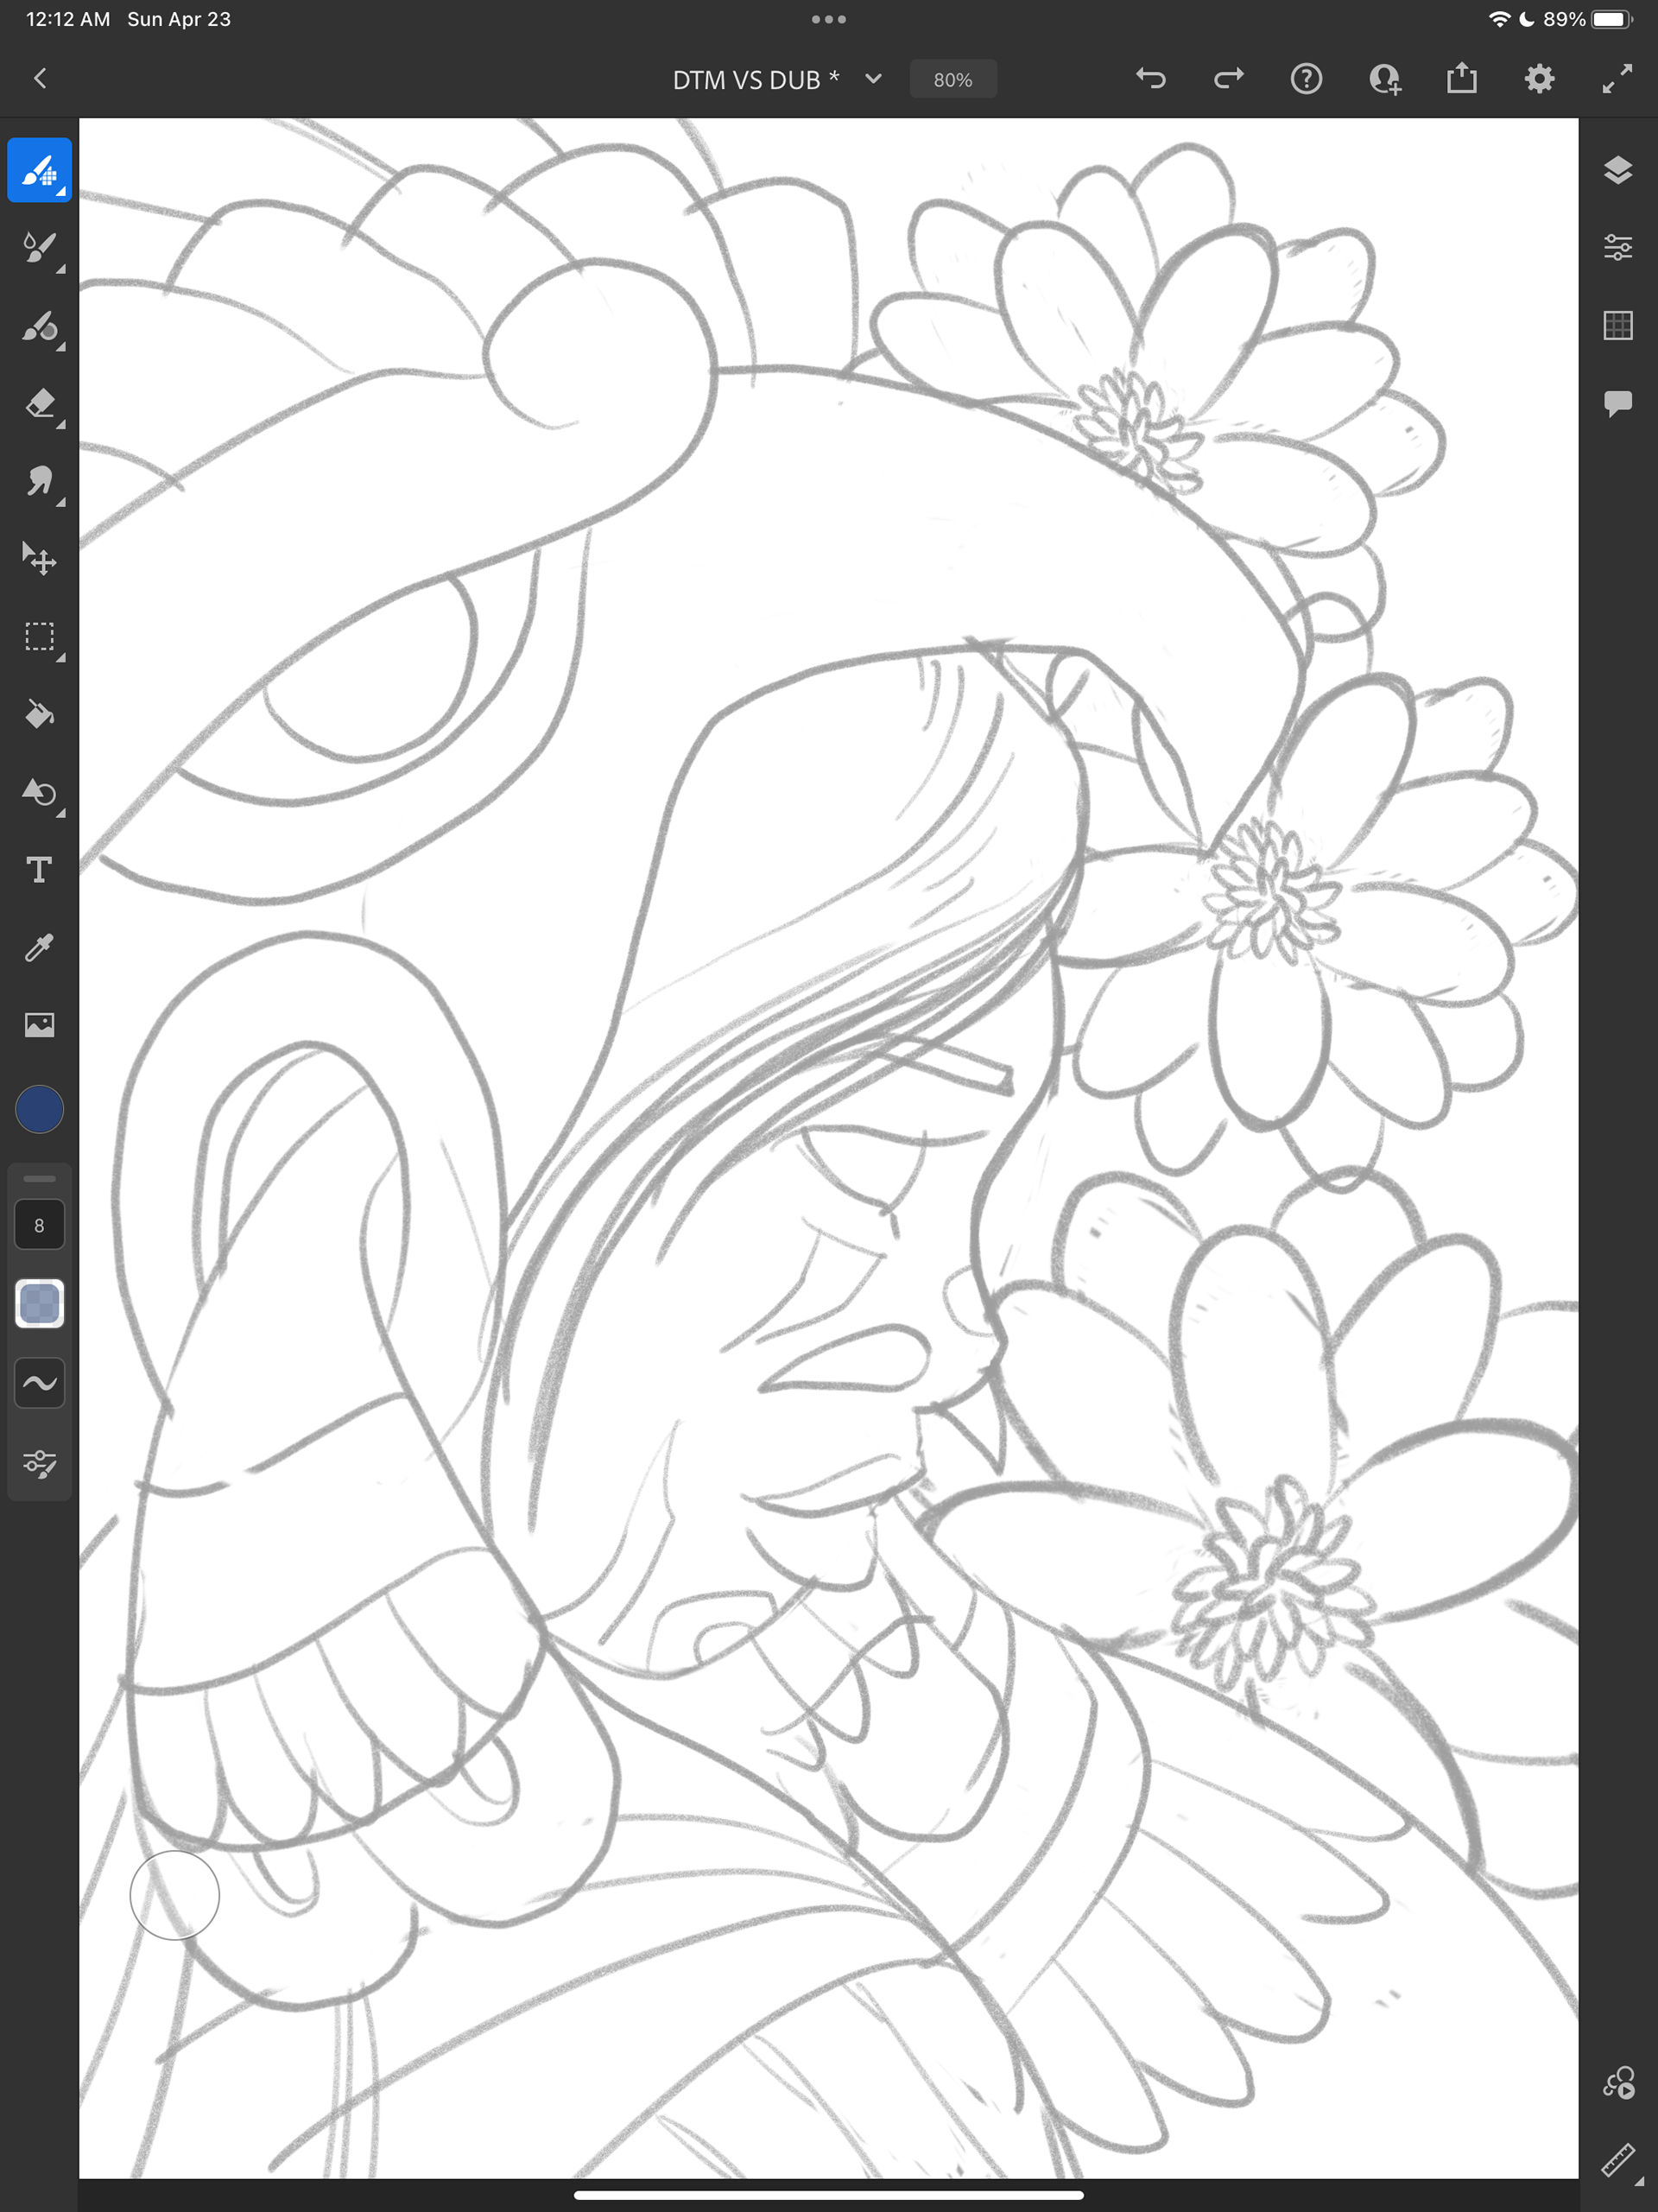This screenshot has height=2212, width=1658.
Task: Expand the DTM VS DUB document menu
Action: click(873, 79)
